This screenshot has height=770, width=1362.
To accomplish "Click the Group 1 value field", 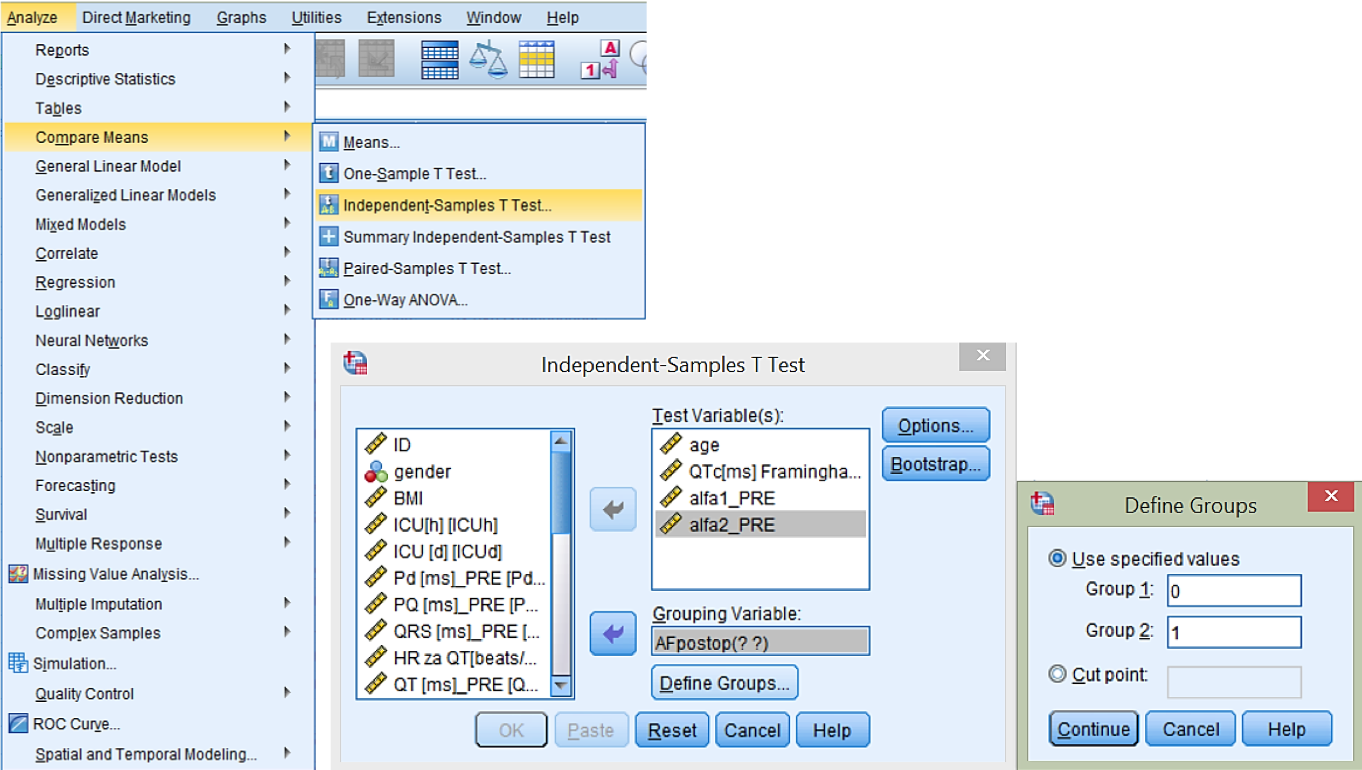I will point(1234,591).
